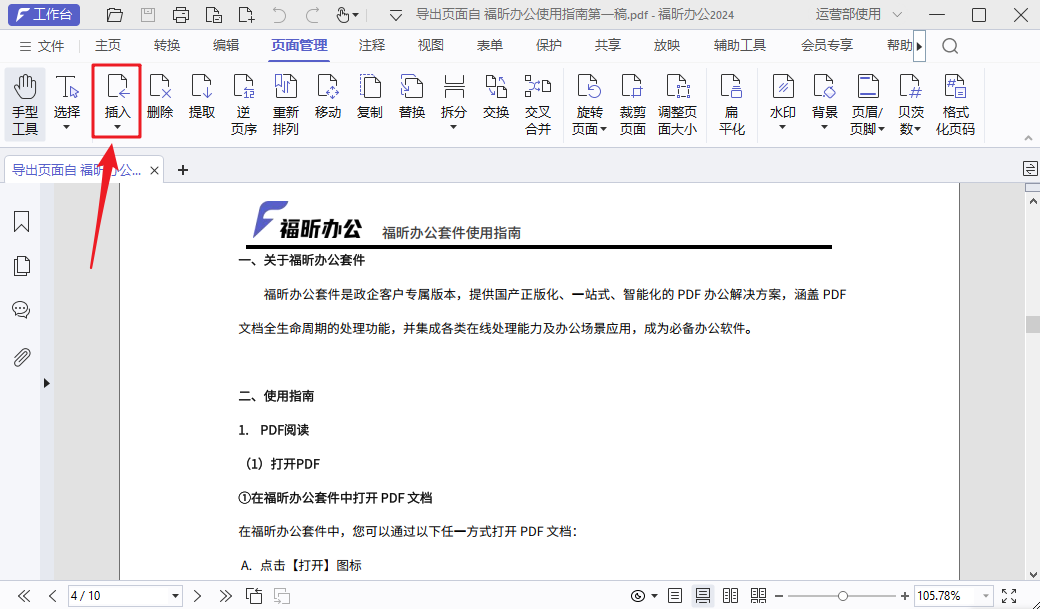Switch to single page view mode
1040x609 pixels.
pyautogui.click(x=675, y=596)
